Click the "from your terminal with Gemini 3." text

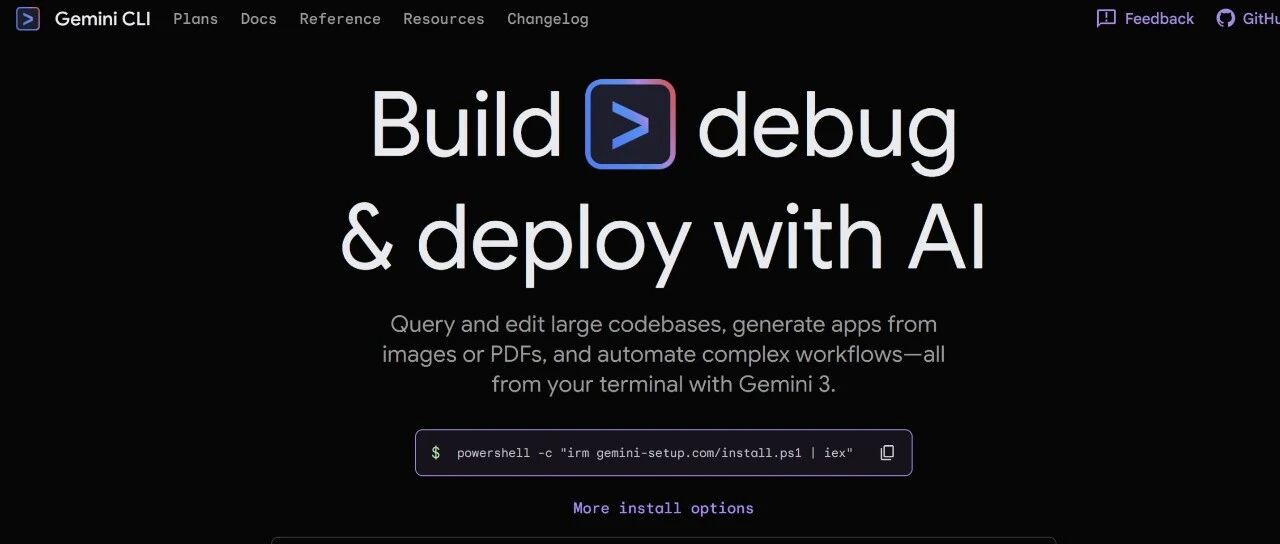[663, 384]
